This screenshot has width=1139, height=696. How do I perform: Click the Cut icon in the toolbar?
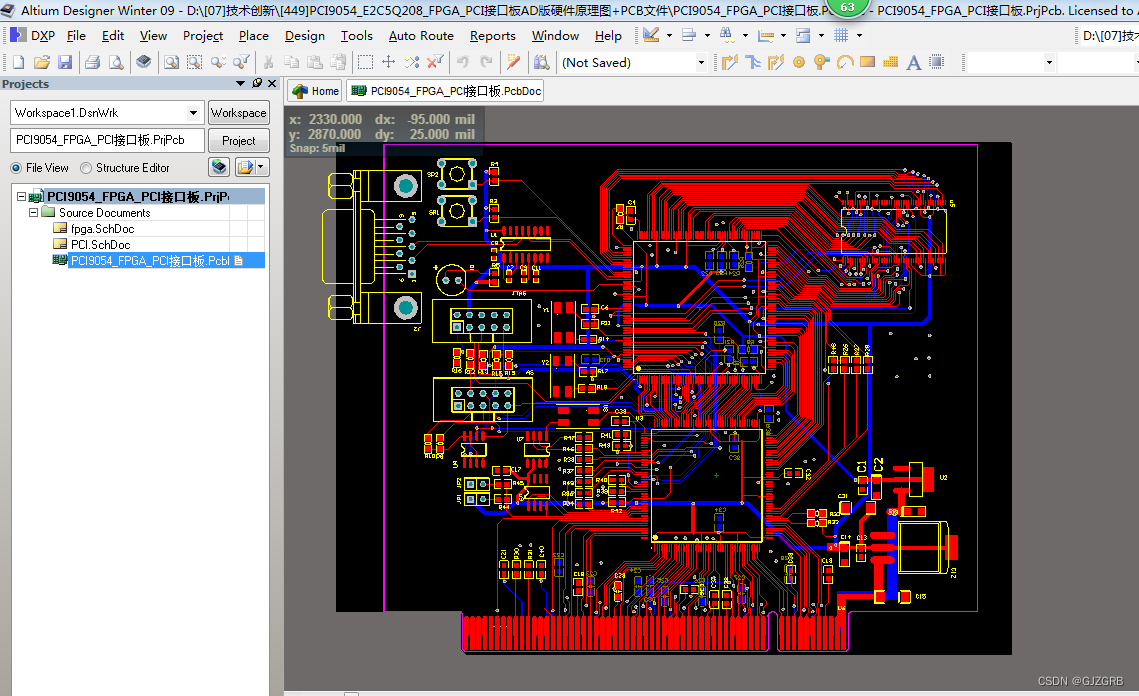pyautogui.click(x=267, y=61)
